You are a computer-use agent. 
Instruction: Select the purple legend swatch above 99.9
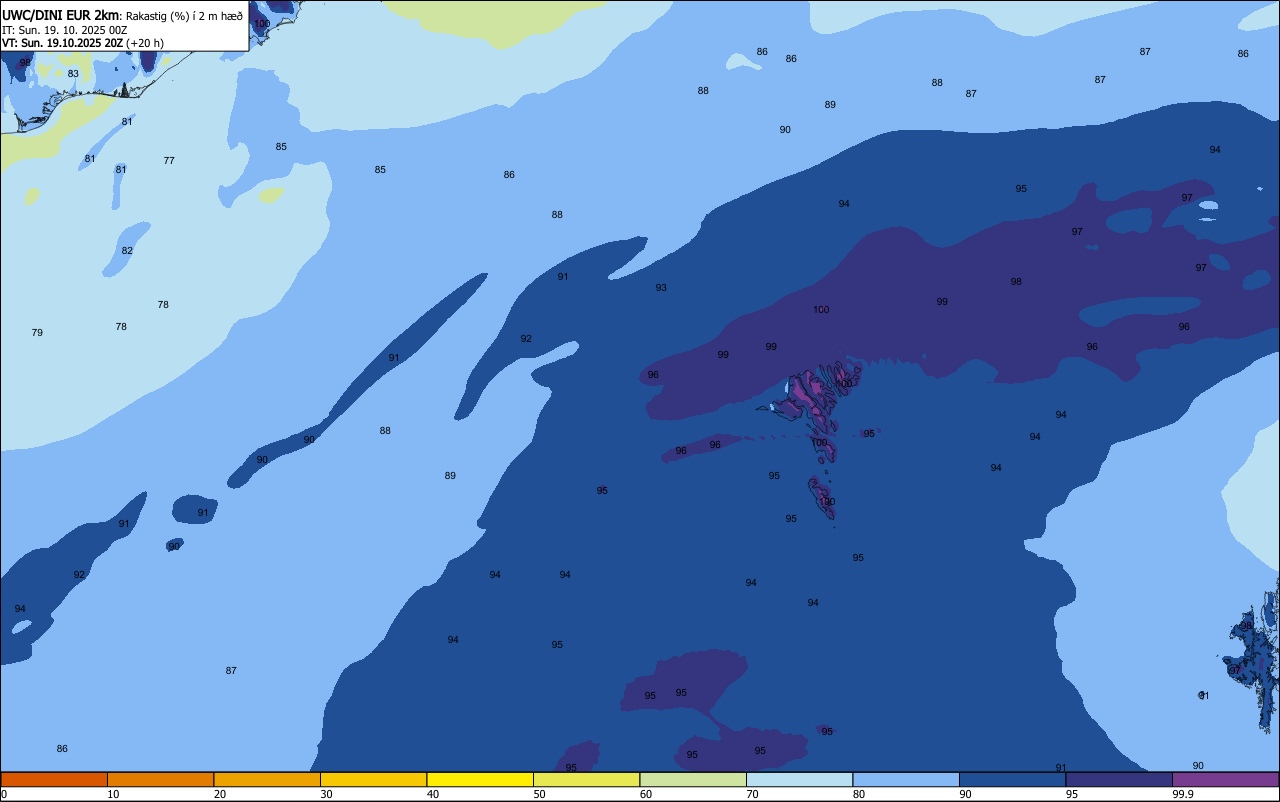1225,779
